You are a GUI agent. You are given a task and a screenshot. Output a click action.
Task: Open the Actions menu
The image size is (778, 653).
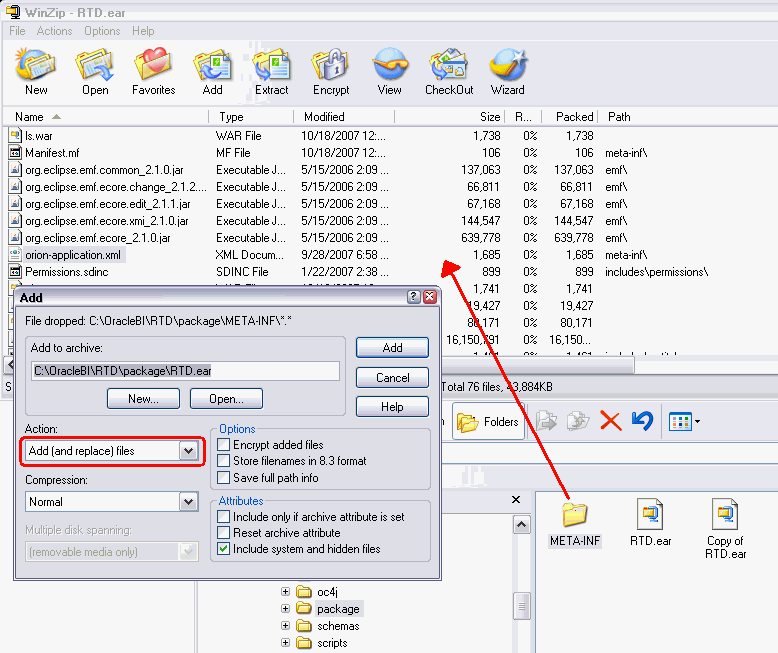click(55, 31)
